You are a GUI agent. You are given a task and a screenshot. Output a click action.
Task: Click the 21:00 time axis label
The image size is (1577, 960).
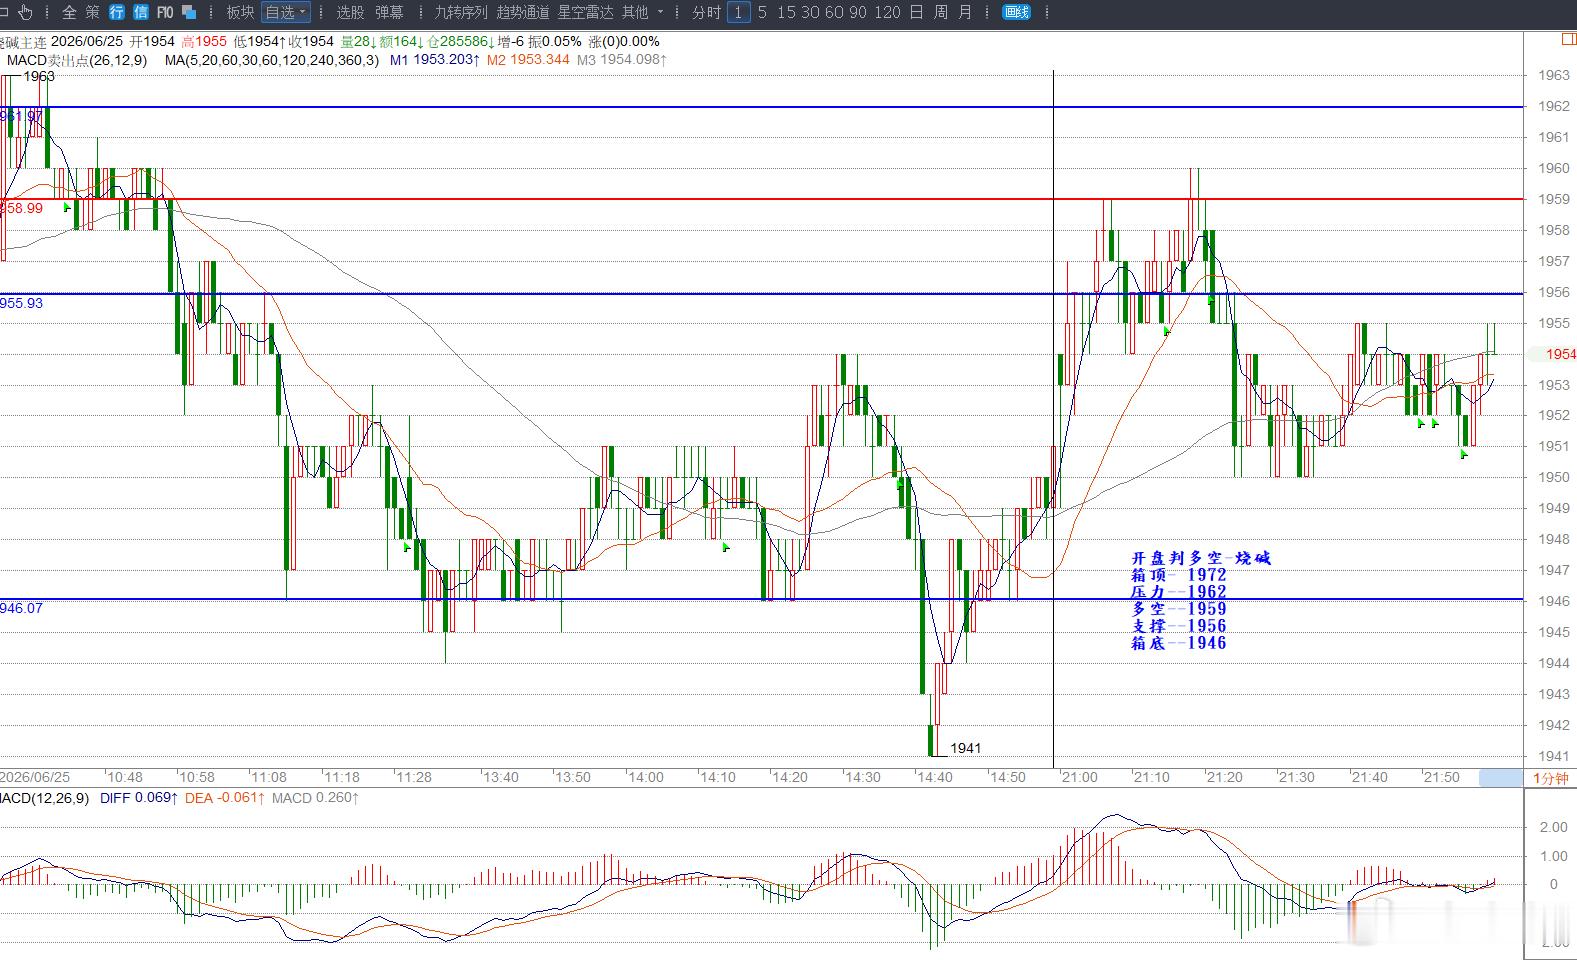point(1079,777)
